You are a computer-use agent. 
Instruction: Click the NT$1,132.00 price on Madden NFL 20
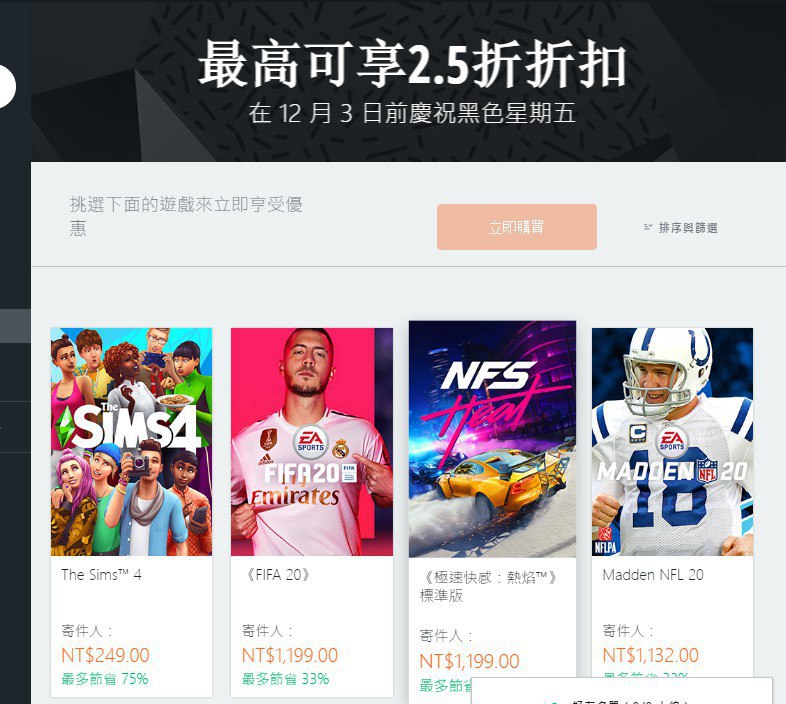tap(651, 655)
